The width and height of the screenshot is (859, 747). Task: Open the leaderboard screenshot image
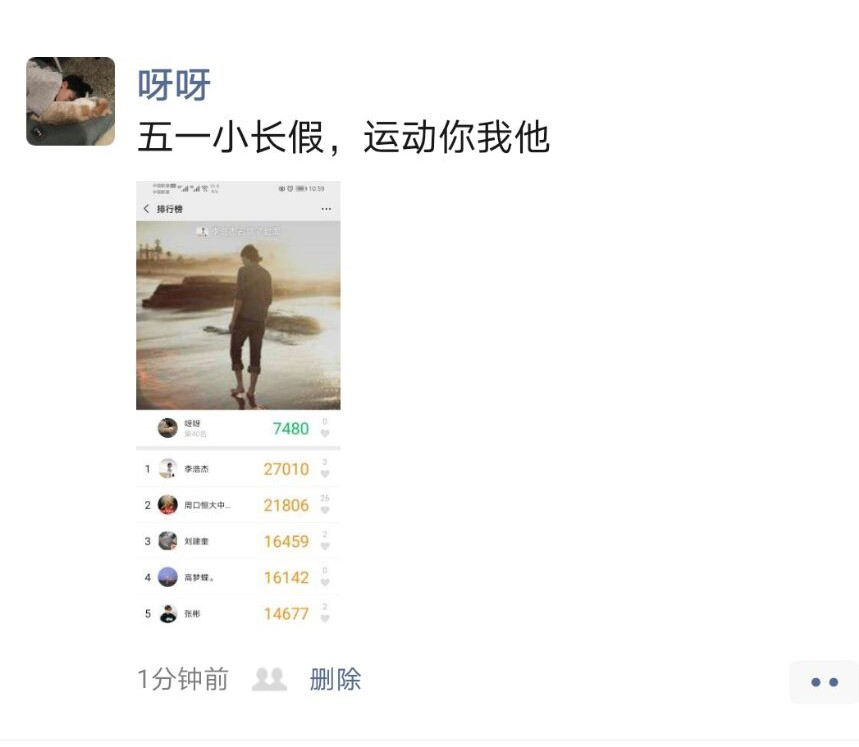pos(238,405)
